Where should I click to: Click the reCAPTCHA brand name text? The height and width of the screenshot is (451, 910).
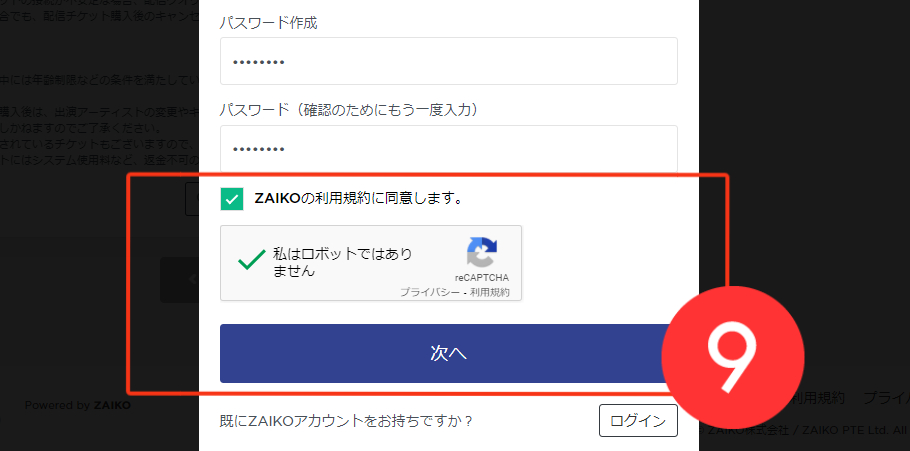pyautogui.click(x=482, y=278)
